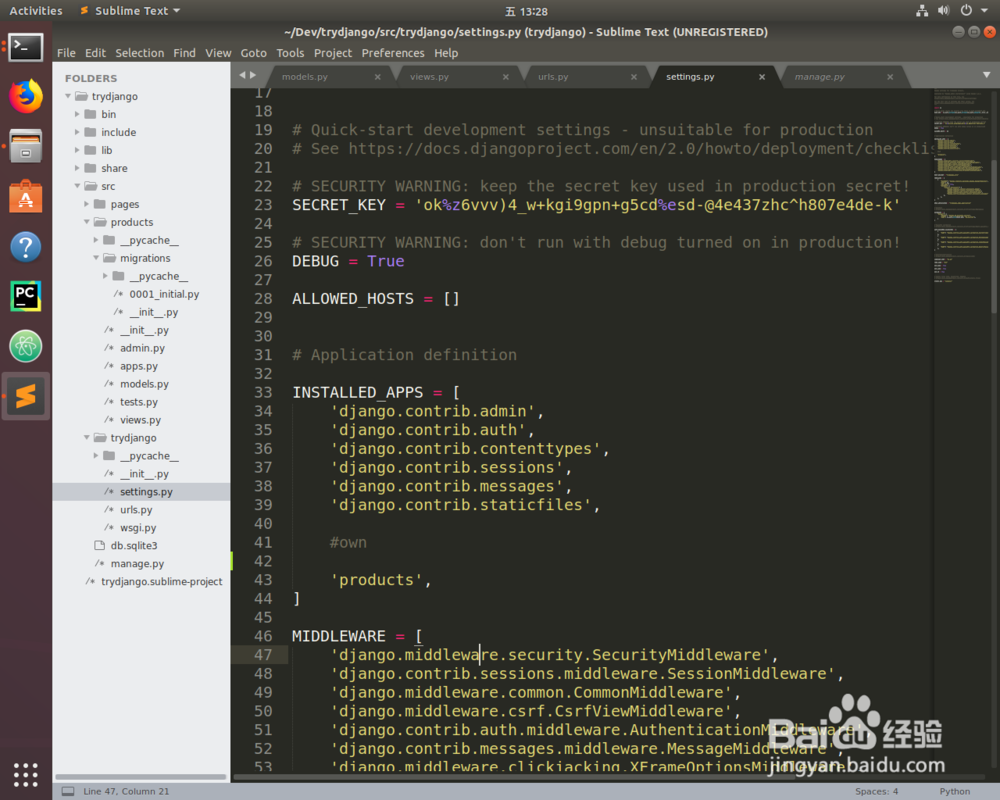The height and width of the screenshot is (800, 1000).
Task: Open the network status icon
Action: (x=922, y=11)
